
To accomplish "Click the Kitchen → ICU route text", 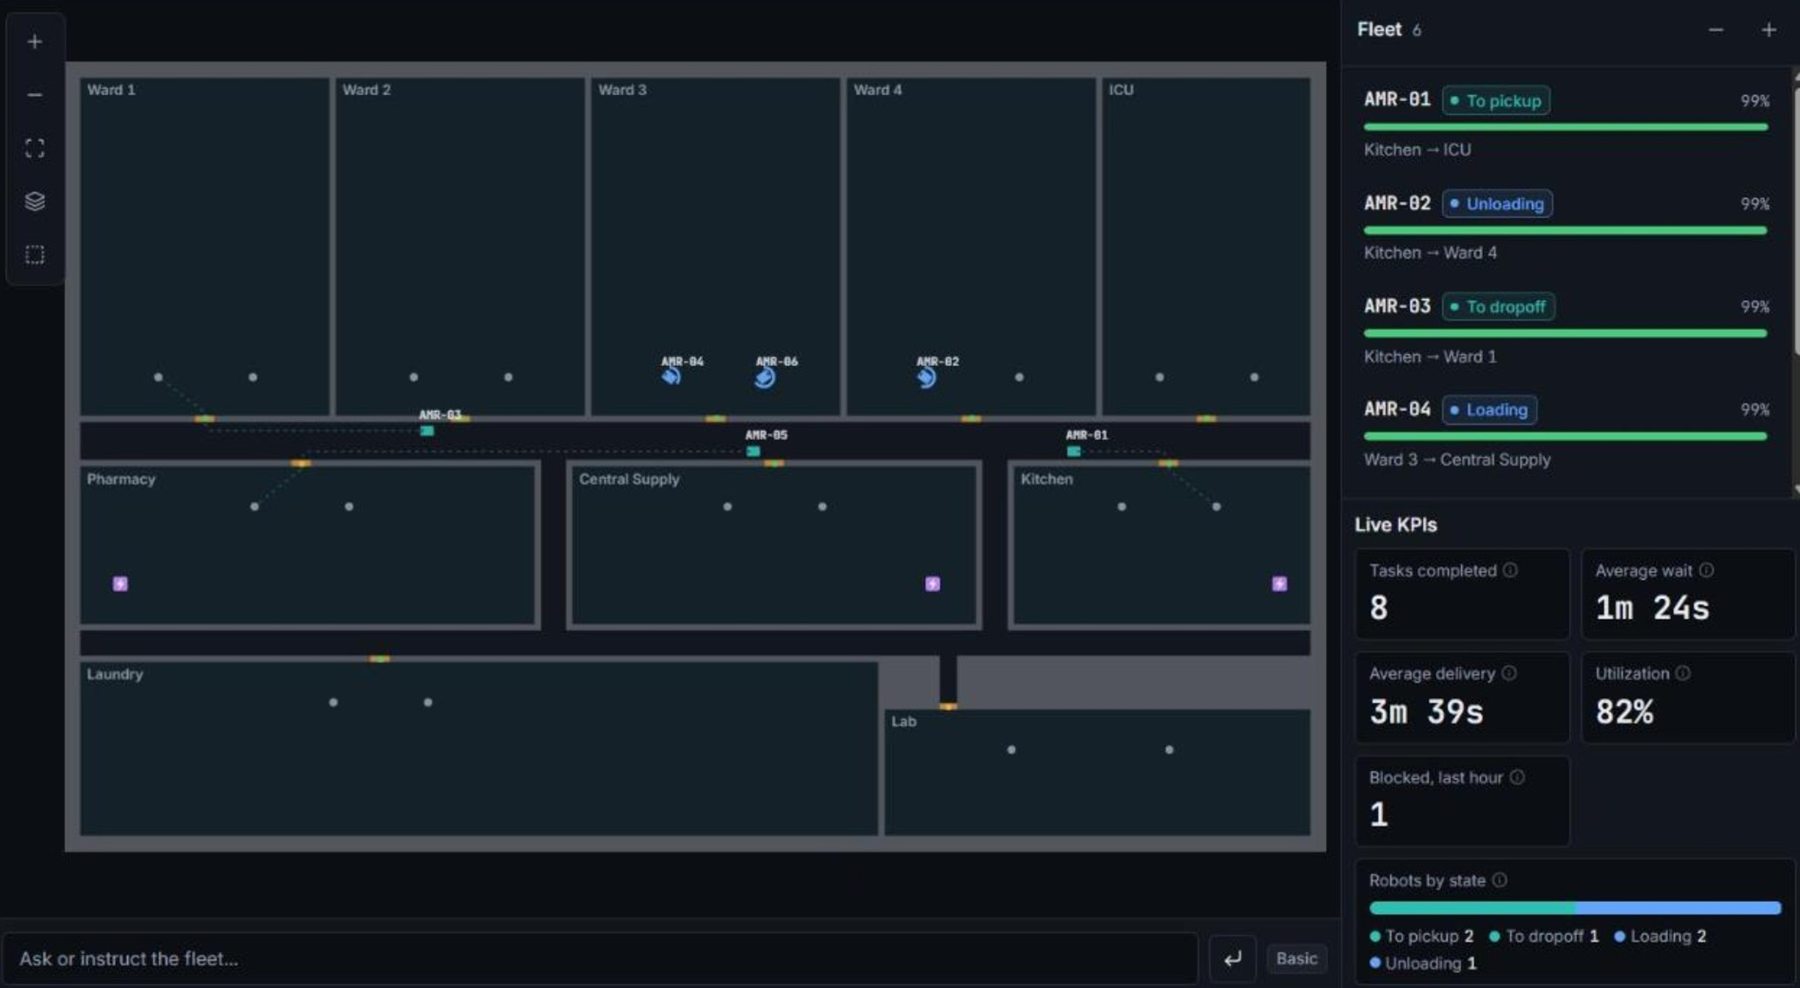I will (1417, 150).
